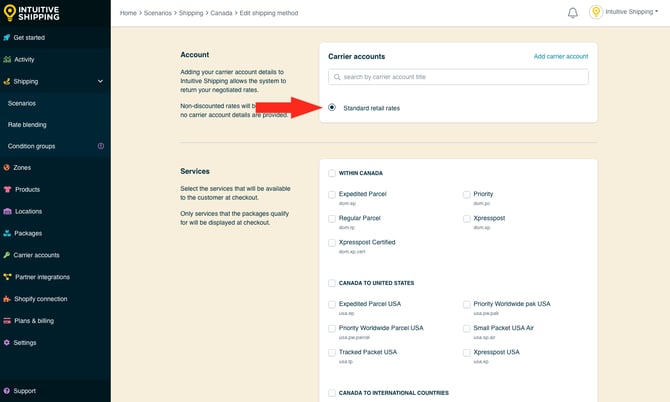This screenshot has width=670, height=402.
Task: Open Scenarios in the sidebar
Action: tap(22, 103)
